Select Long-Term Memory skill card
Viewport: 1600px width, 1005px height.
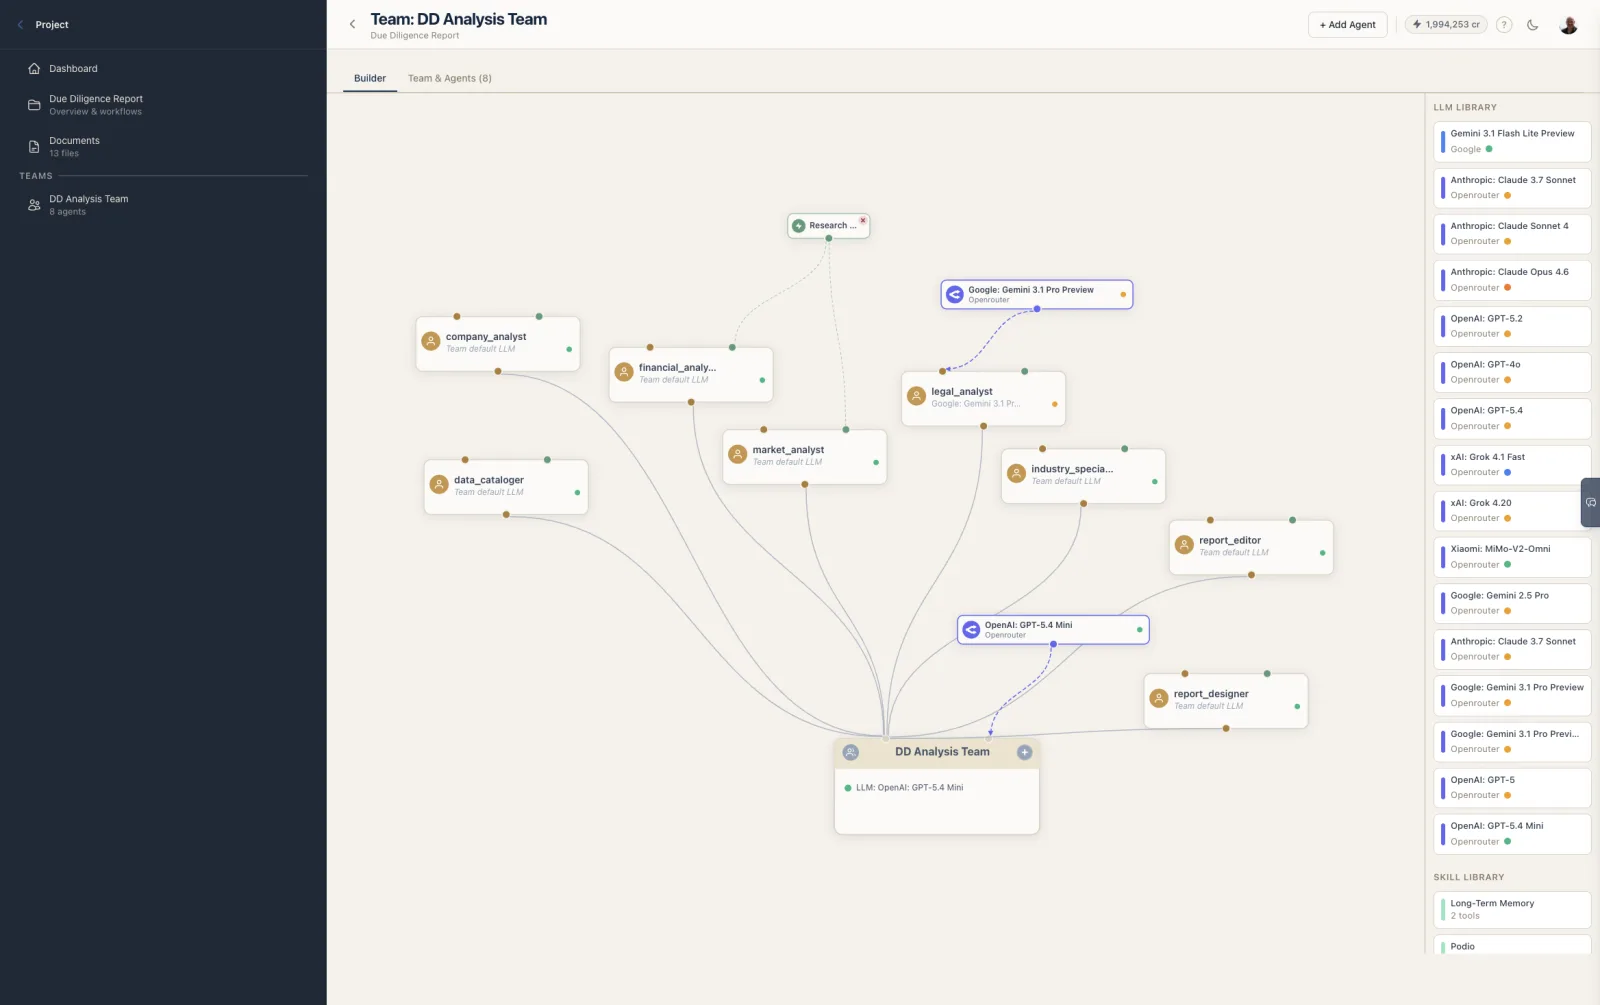pos(1512,910)
